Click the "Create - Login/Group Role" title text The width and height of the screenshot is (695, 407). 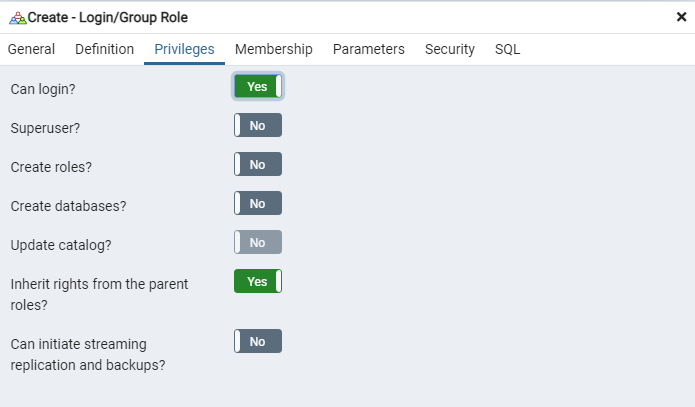point(107,17)
